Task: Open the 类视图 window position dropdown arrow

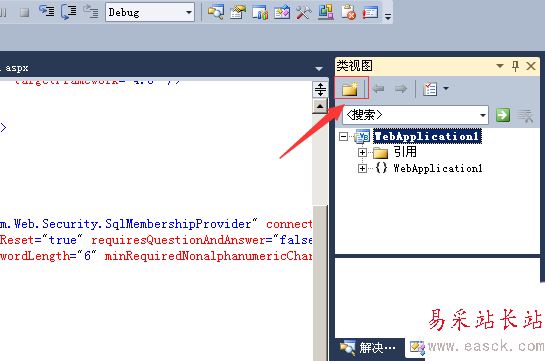Action: [500, 65]
